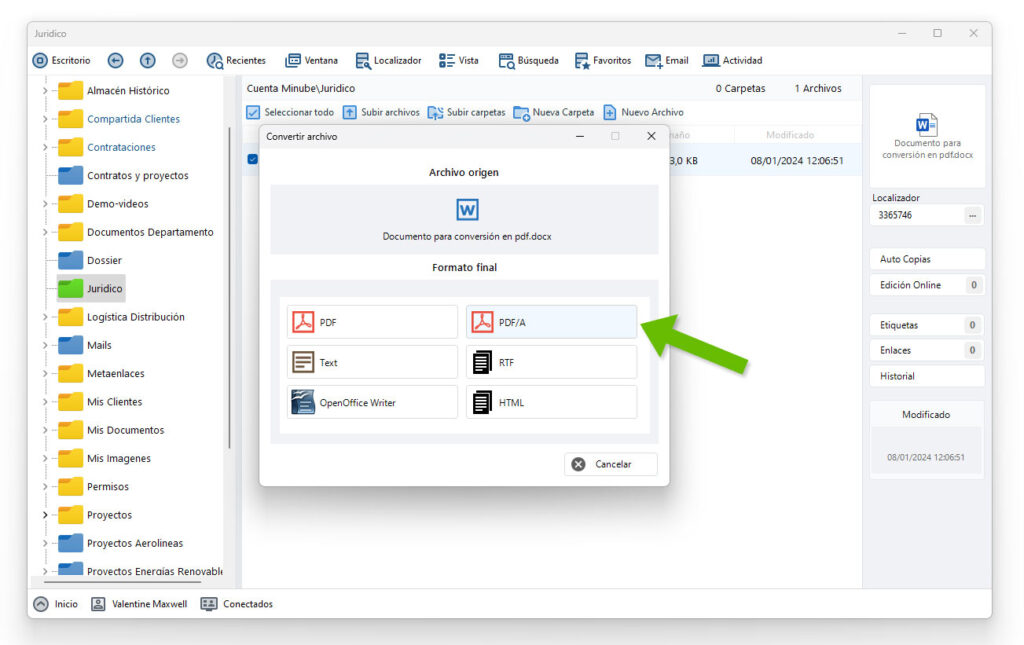Expand the Mails folder
Viewport: 1024px width, 645px height.
point(45,345)
